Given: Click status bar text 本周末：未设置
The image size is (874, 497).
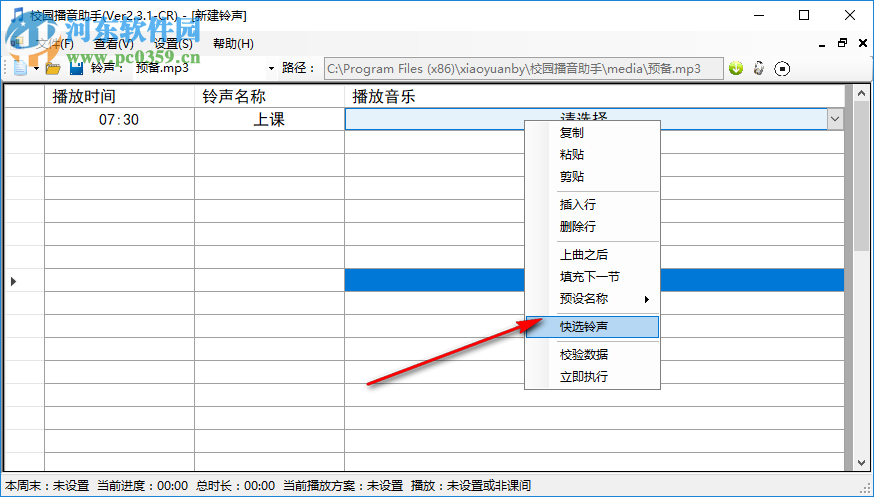Looking at the screenshot, I should click(47, 486).
